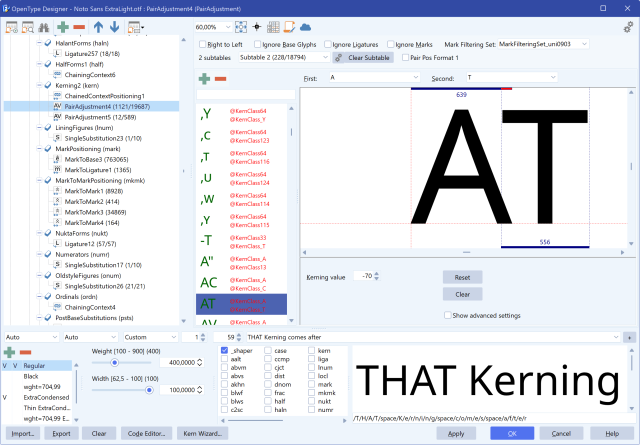The image size is (640, 445).
Task: Click the Reset button
Action: pyautogui.click(x=462, y=277)
